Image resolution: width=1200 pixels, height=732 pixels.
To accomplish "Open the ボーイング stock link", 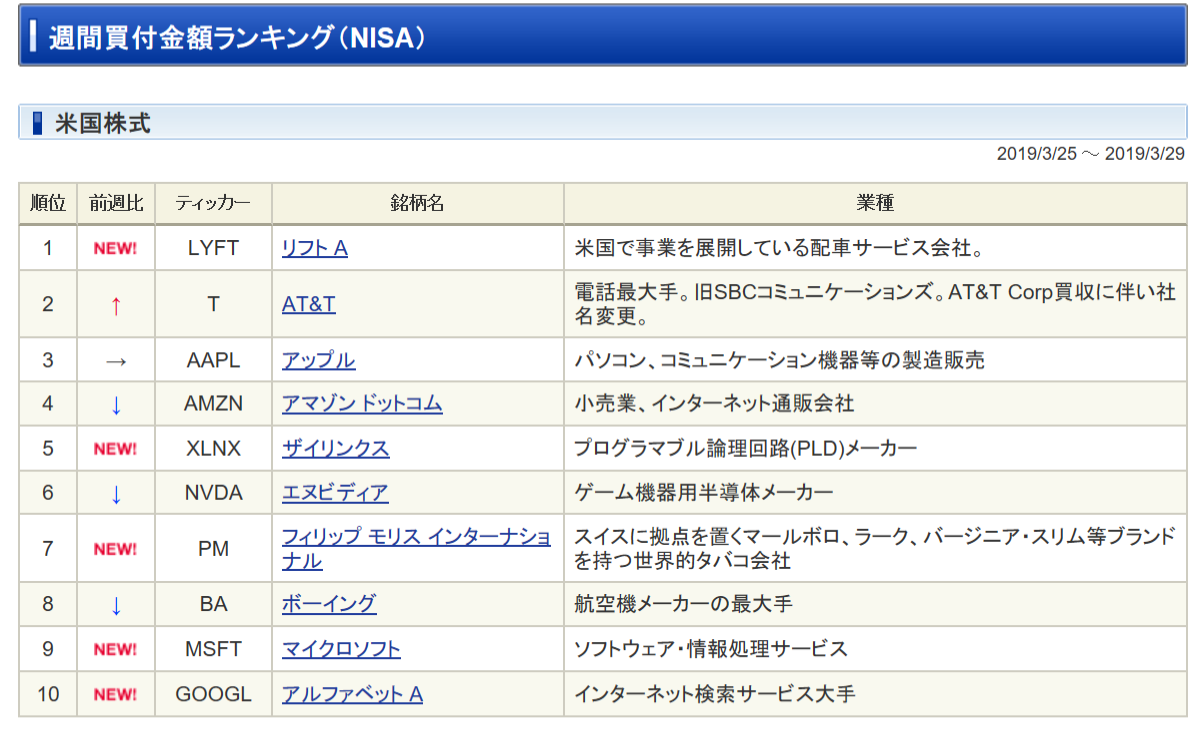I will (328, 604).
